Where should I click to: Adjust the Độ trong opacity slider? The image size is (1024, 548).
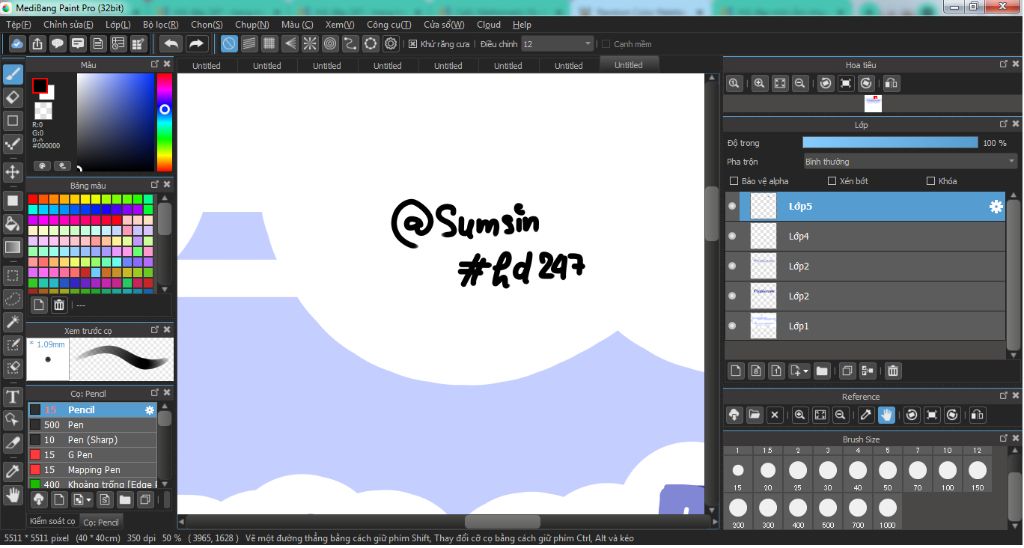(890, 142)
